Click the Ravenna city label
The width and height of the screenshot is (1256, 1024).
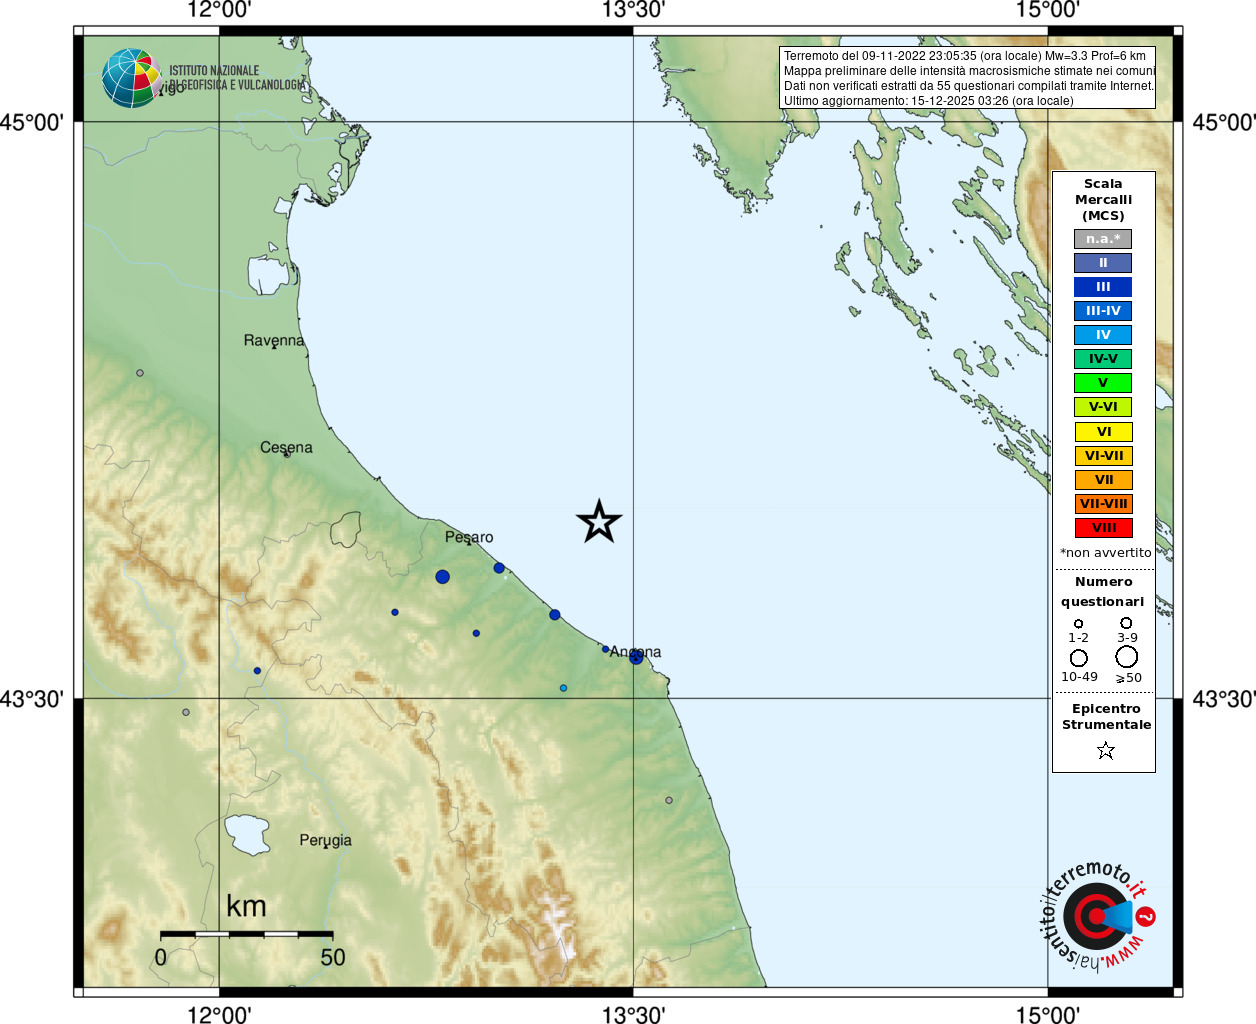[x=274, y=340]
